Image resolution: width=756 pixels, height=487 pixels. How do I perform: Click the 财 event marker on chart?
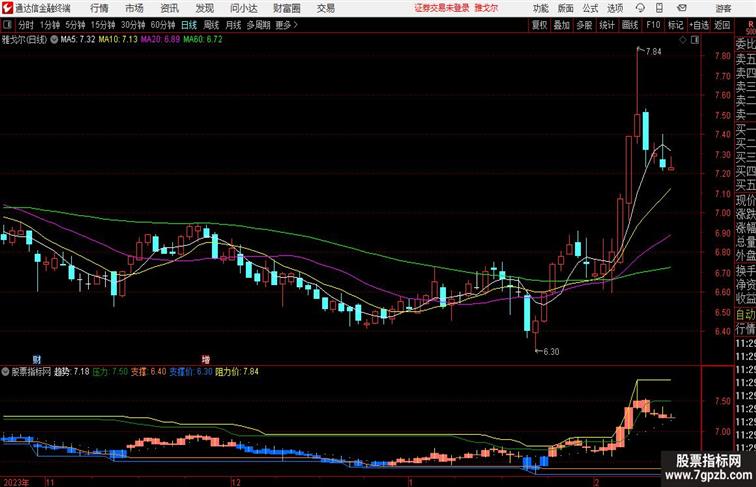click(37, 359)
